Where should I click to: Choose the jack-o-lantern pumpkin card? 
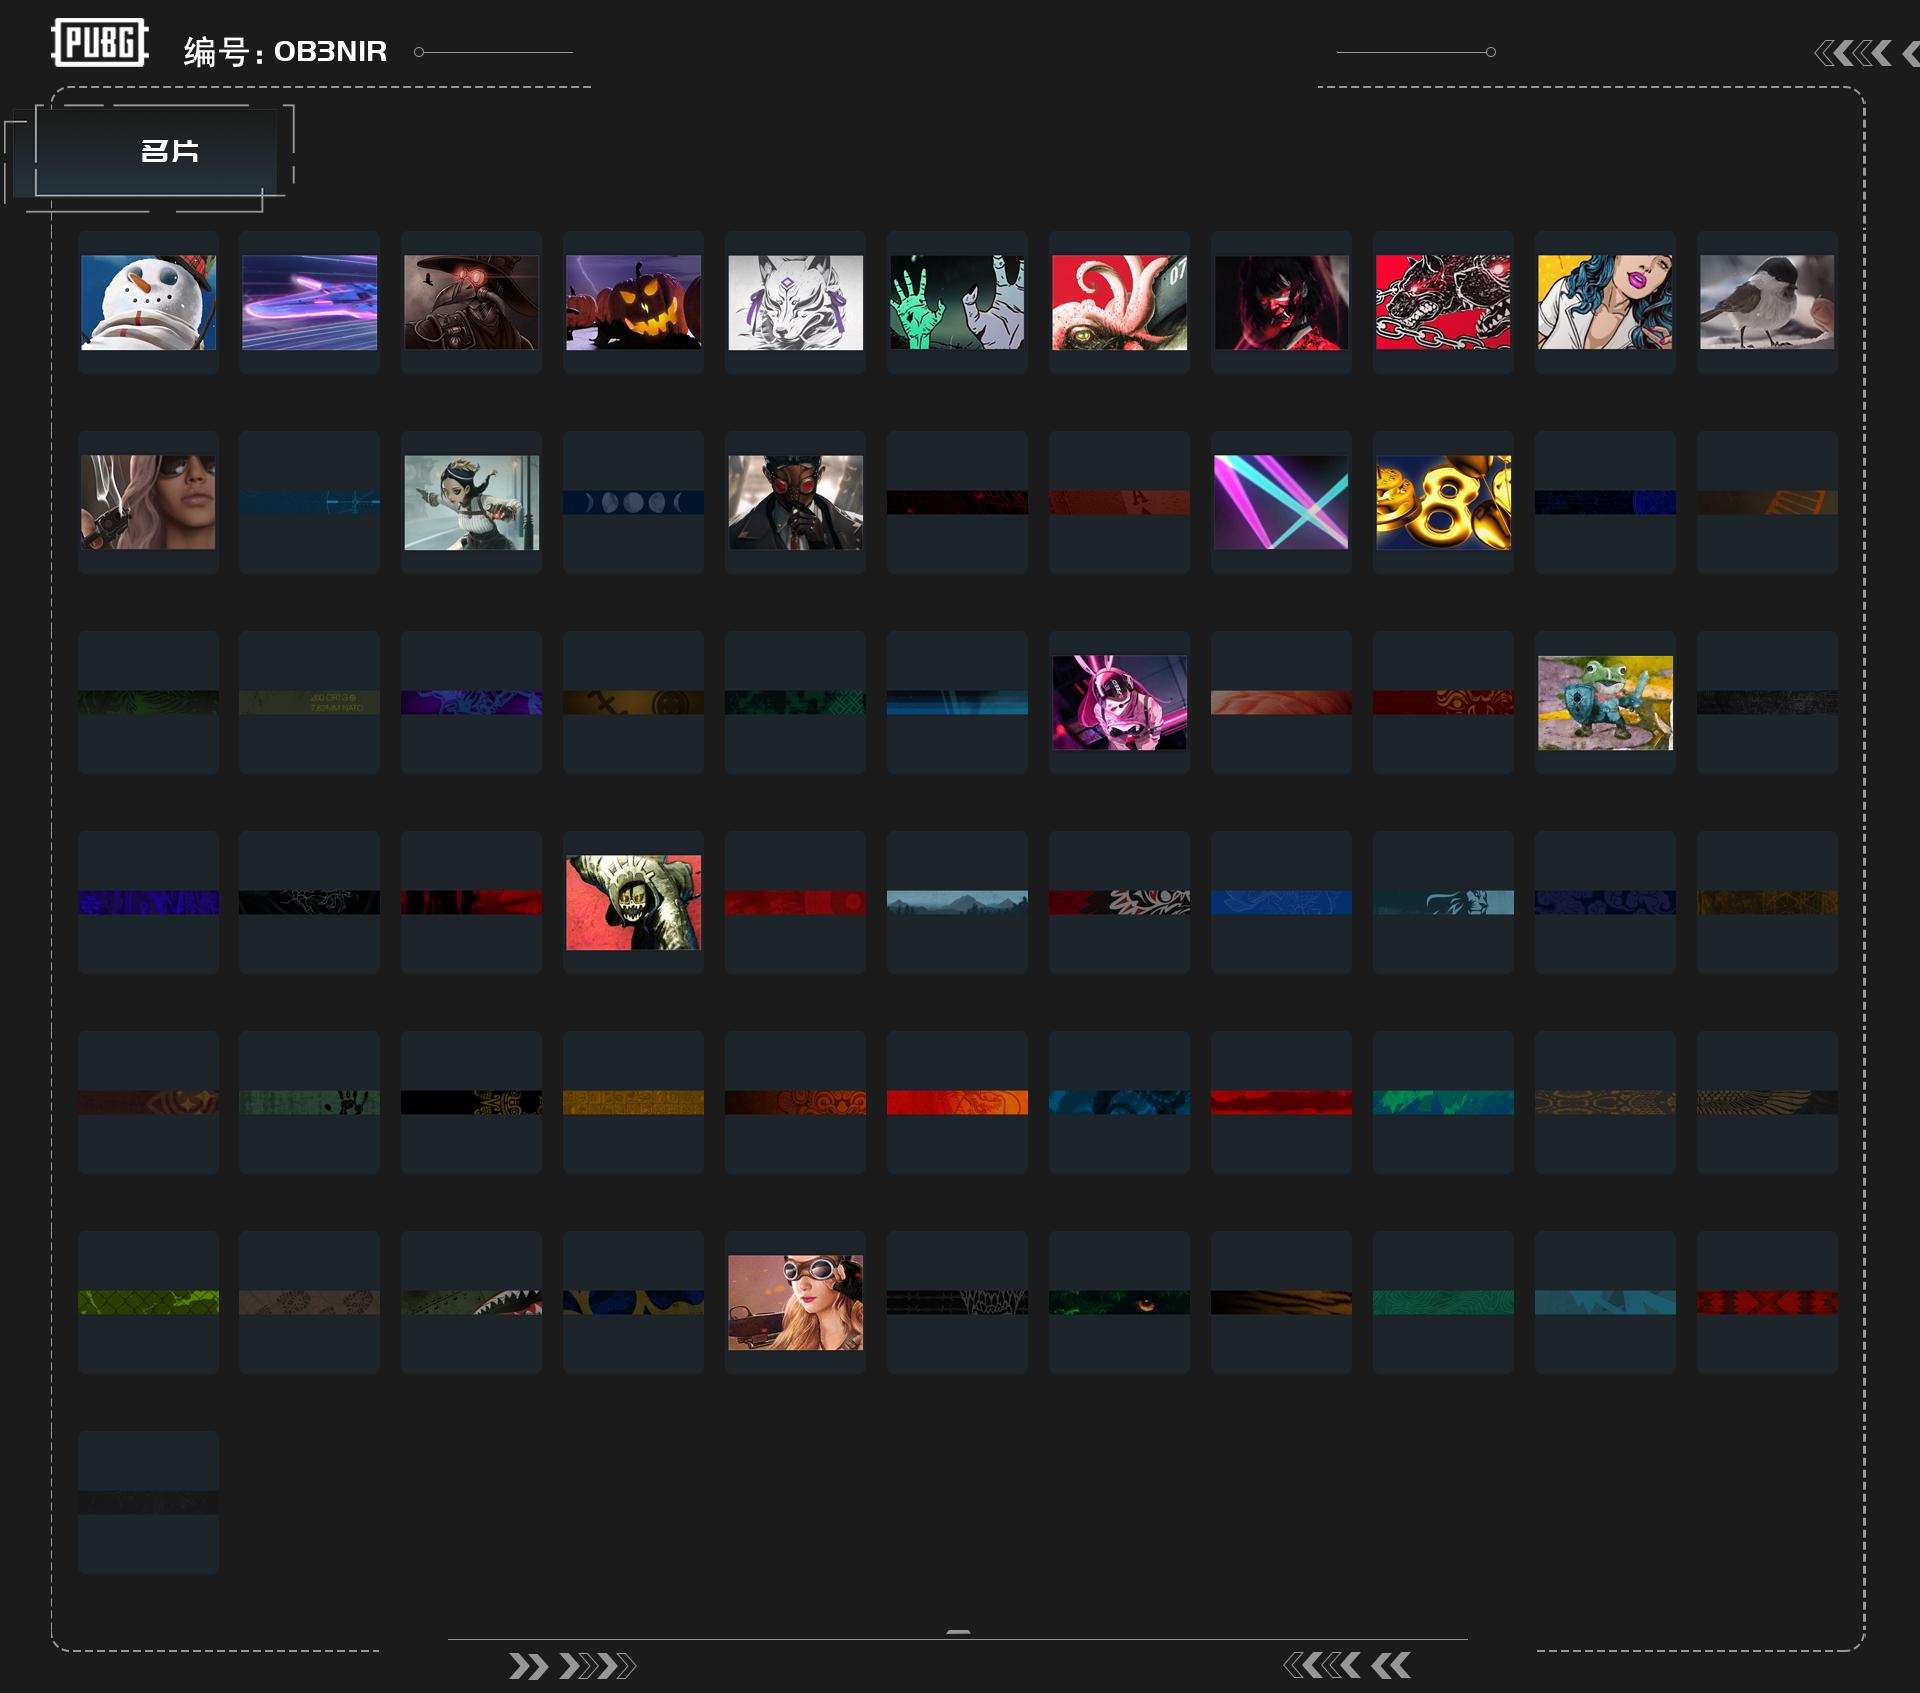(x=633, y=302)
